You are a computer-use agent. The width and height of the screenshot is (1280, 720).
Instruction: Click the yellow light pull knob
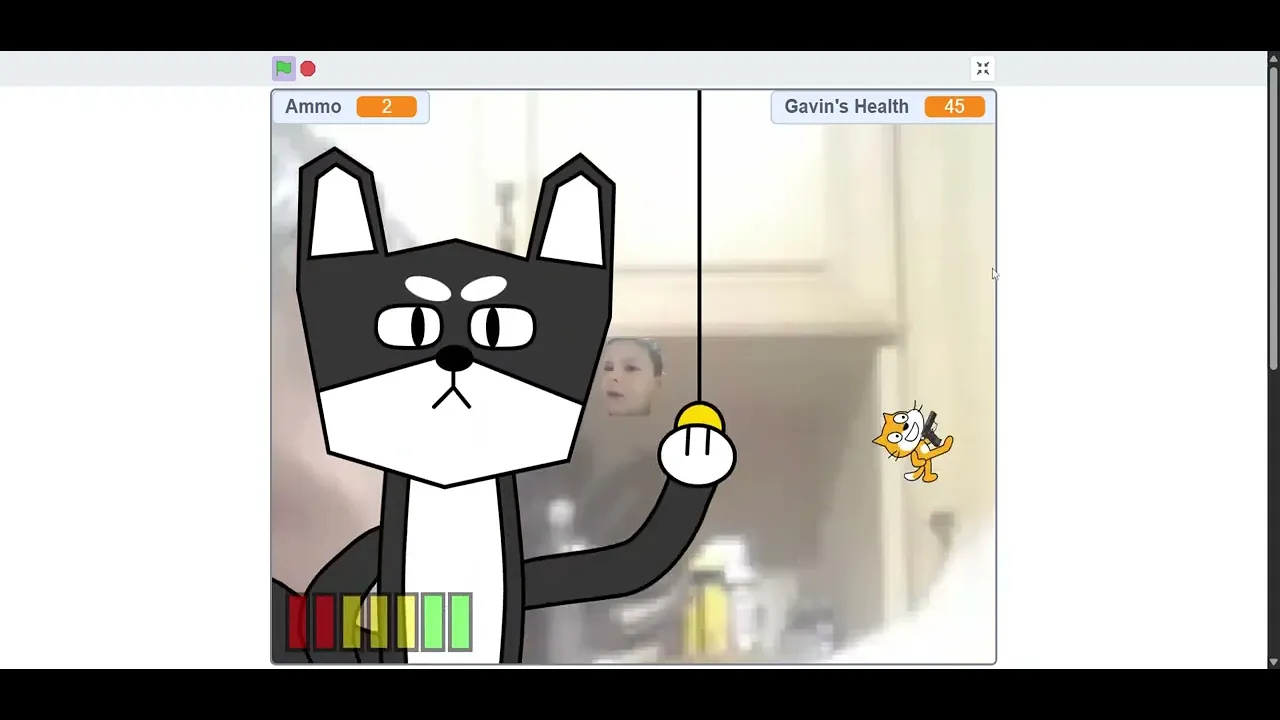click(699, 415)
